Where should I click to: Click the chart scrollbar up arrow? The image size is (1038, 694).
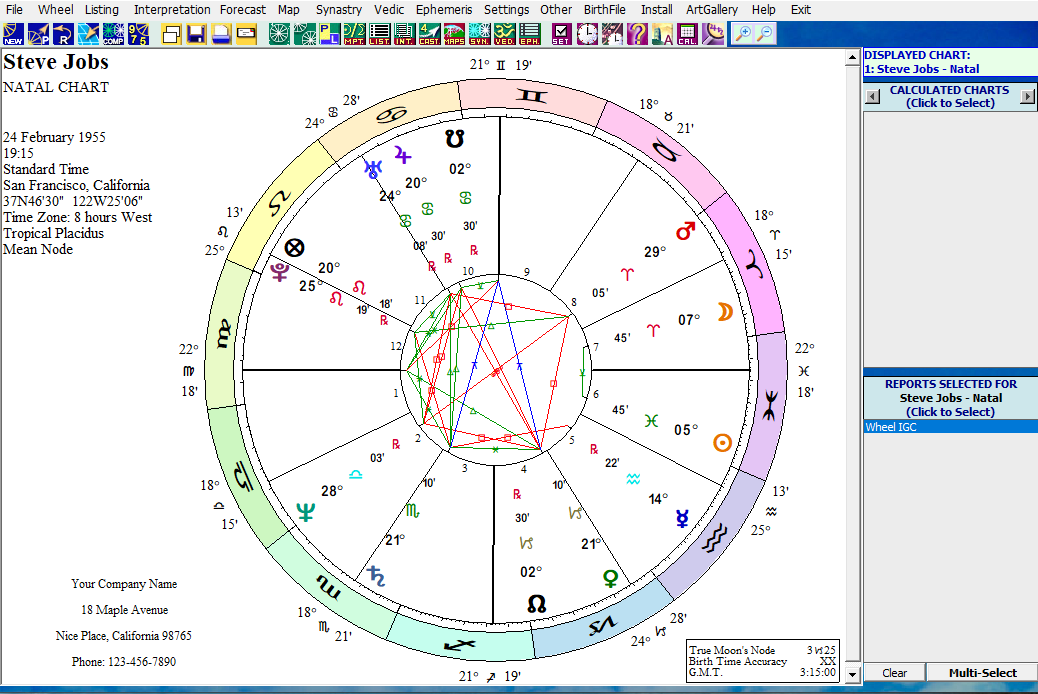pos(853,58)
